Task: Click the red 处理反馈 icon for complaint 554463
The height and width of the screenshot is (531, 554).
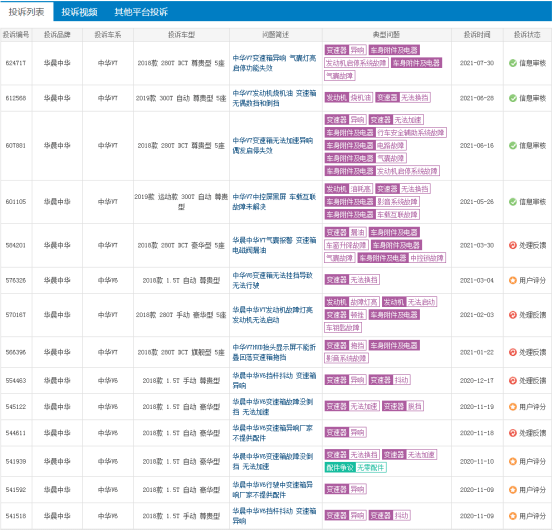Action: (x=513, y=380)
